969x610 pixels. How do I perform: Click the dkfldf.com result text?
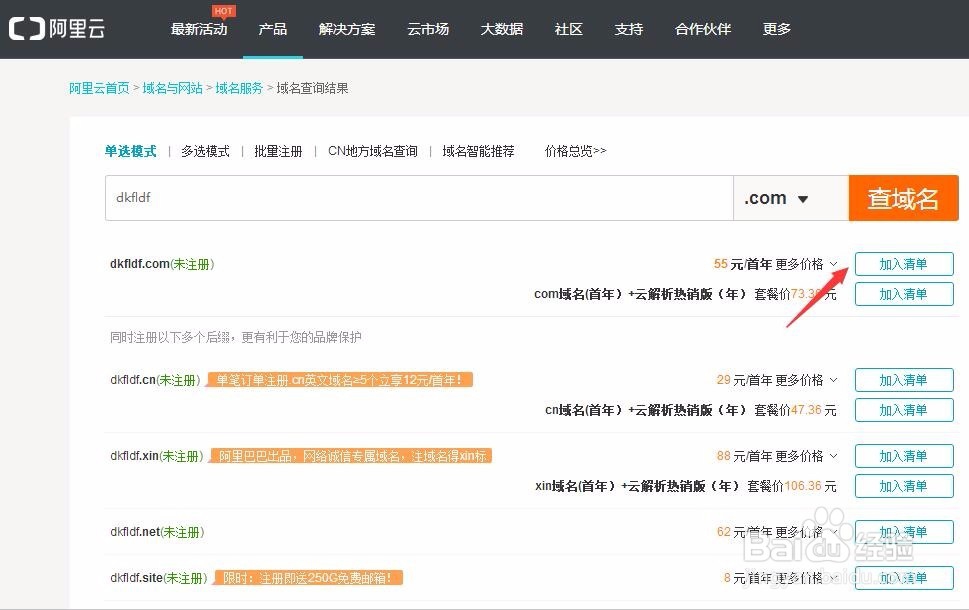[x=162, y=264]
